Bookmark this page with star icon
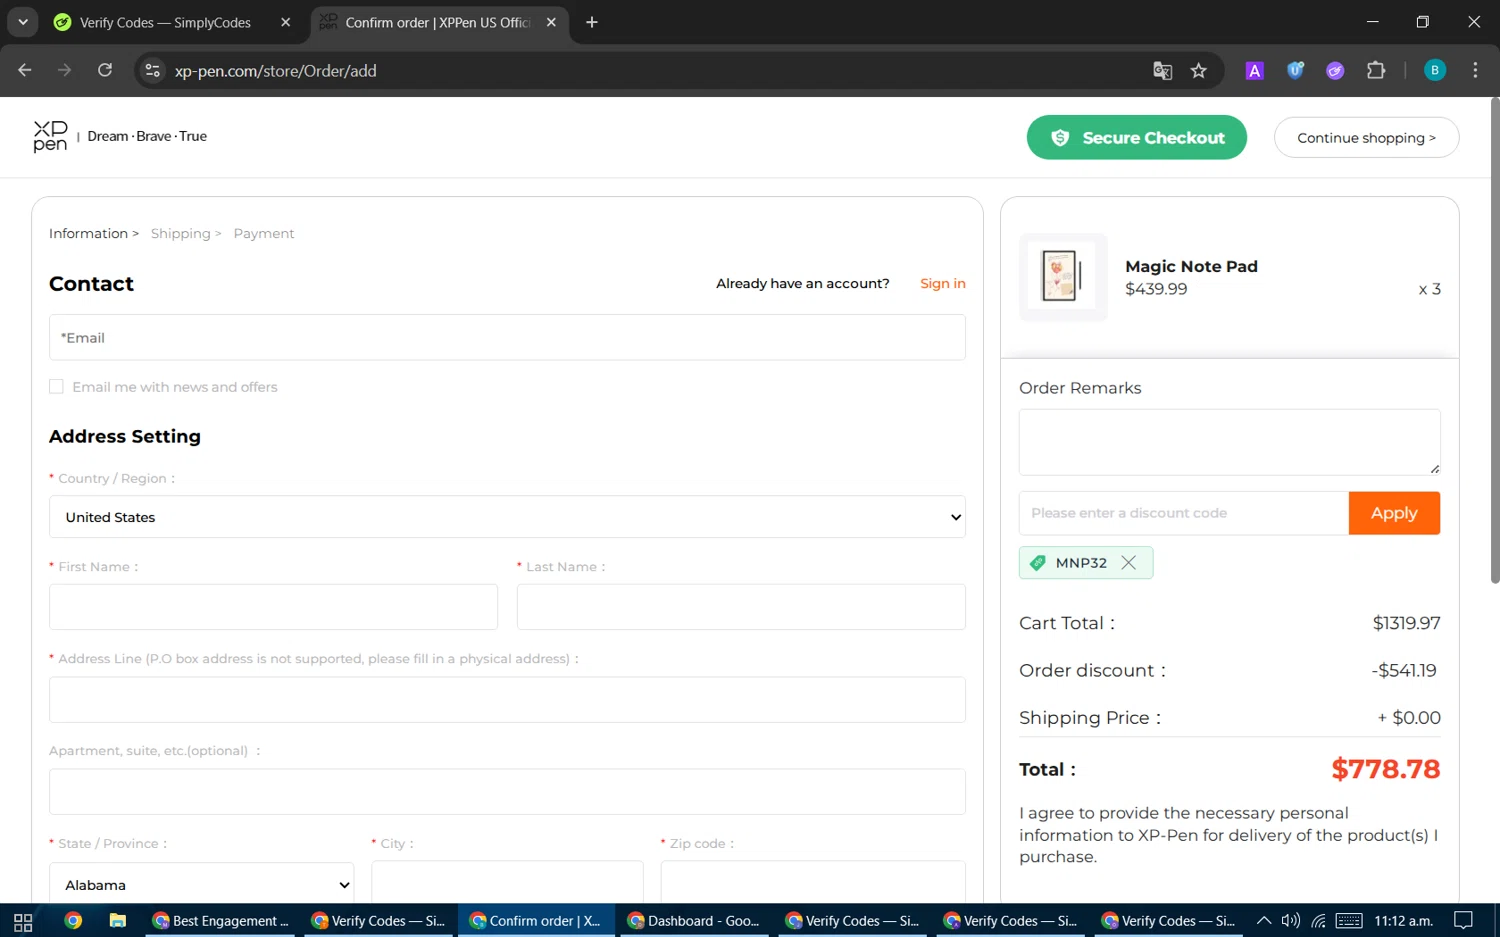 [1199, 70]
